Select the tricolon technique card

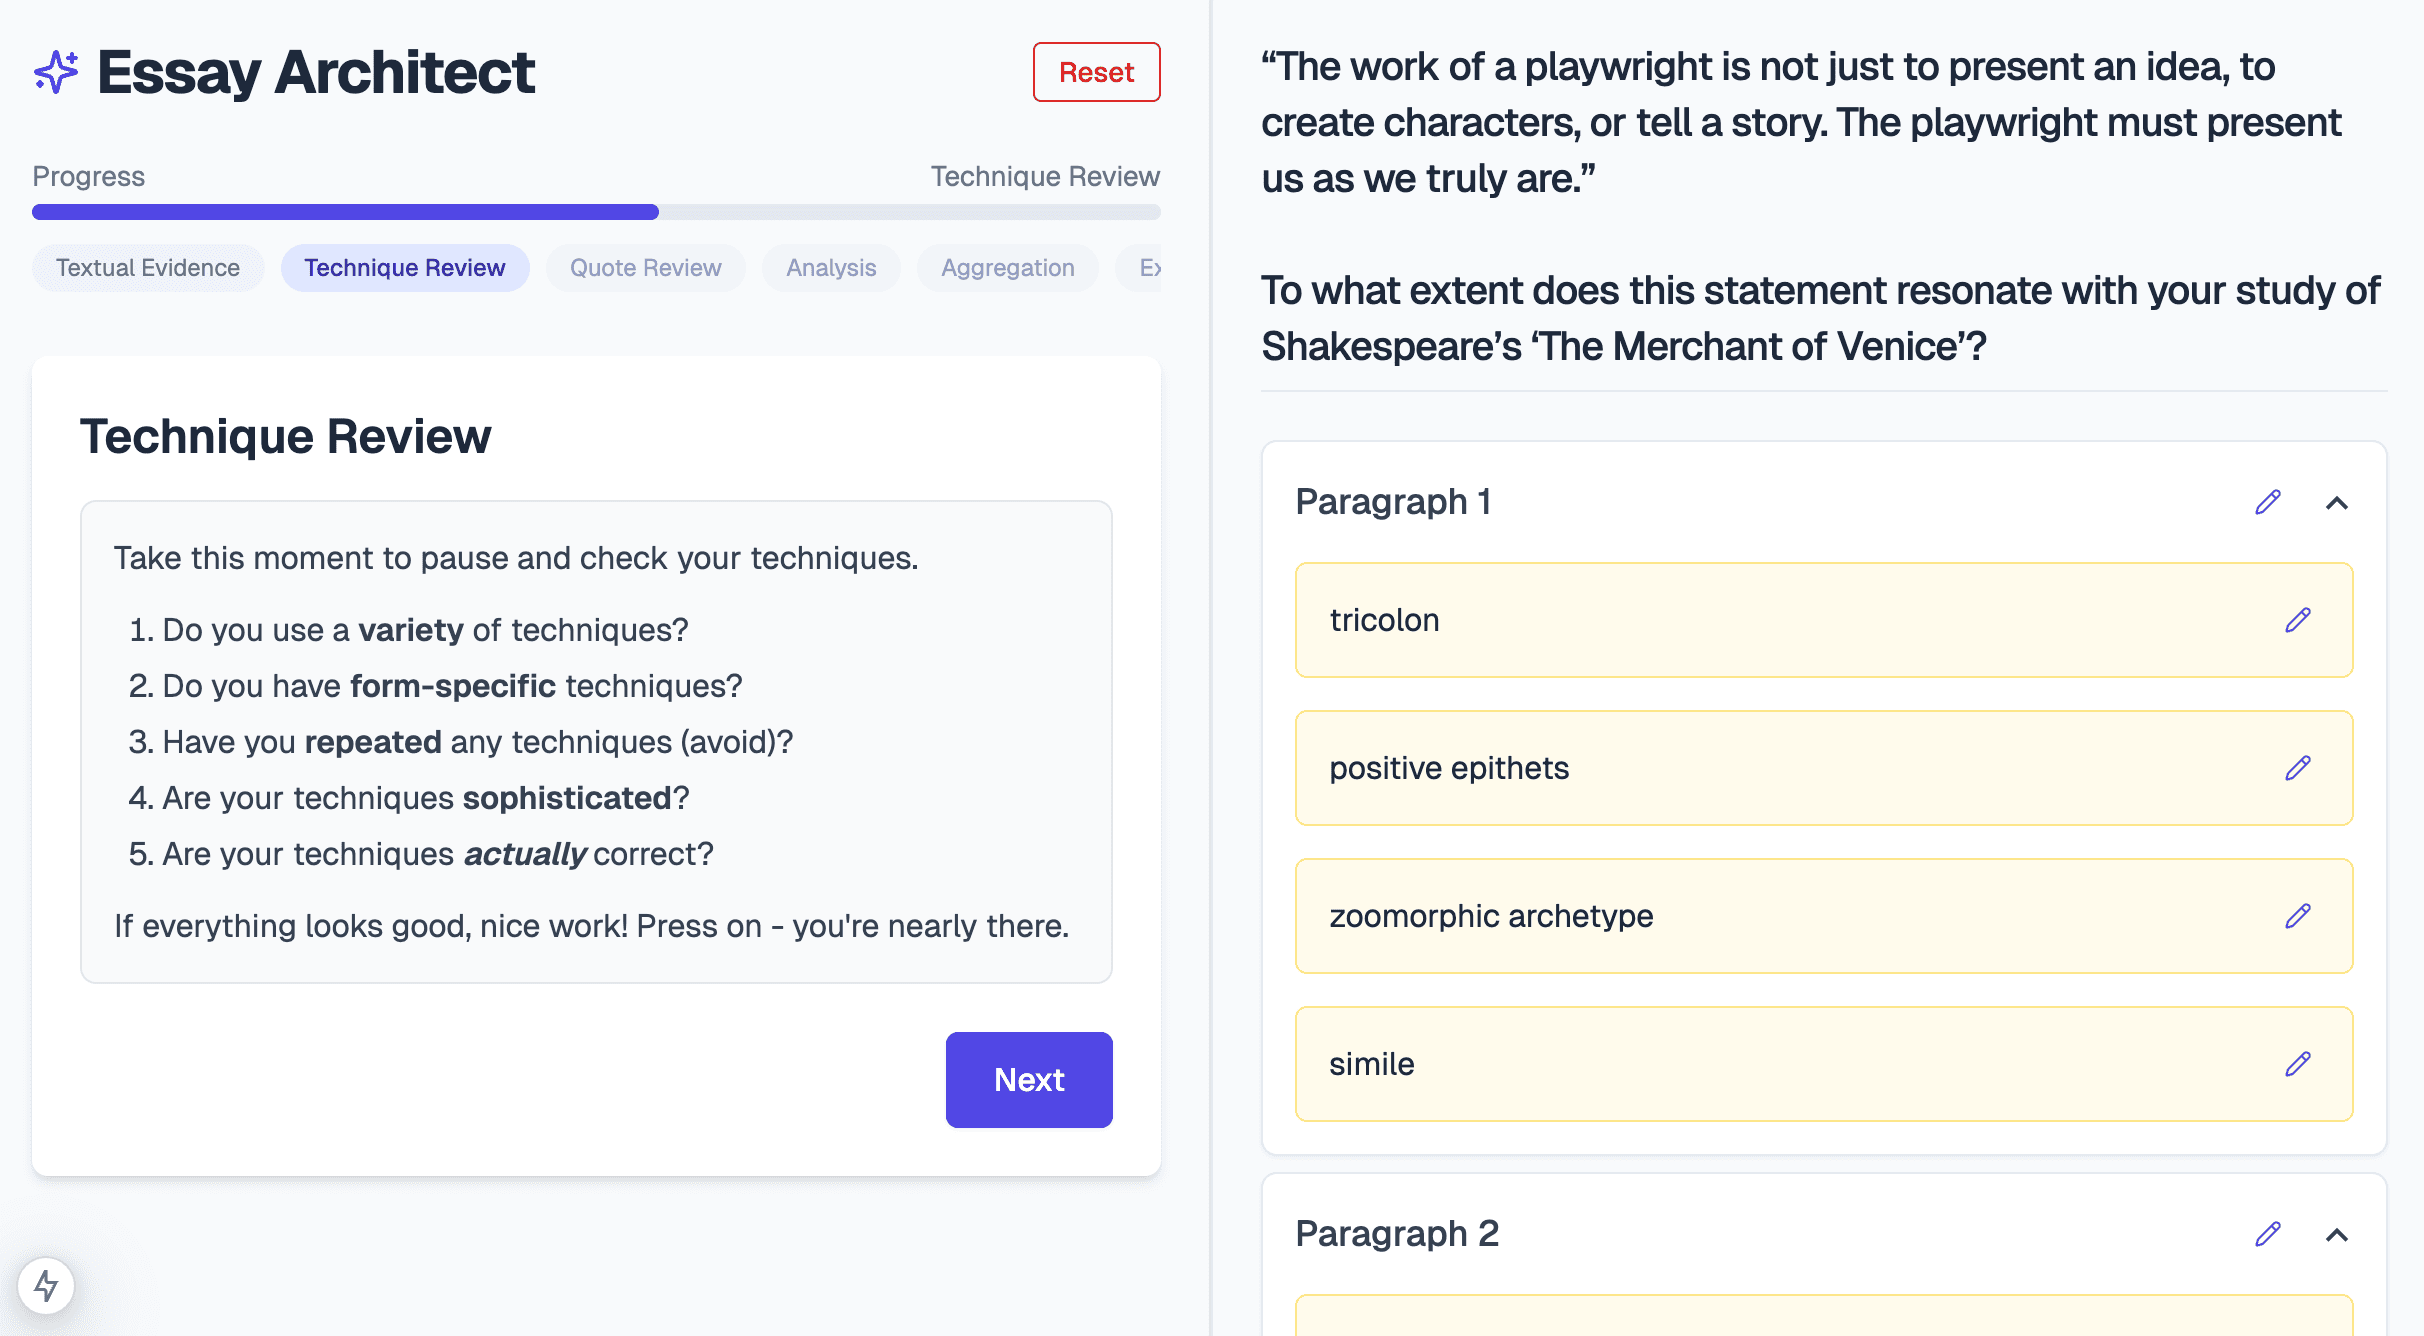[1824, 620]
